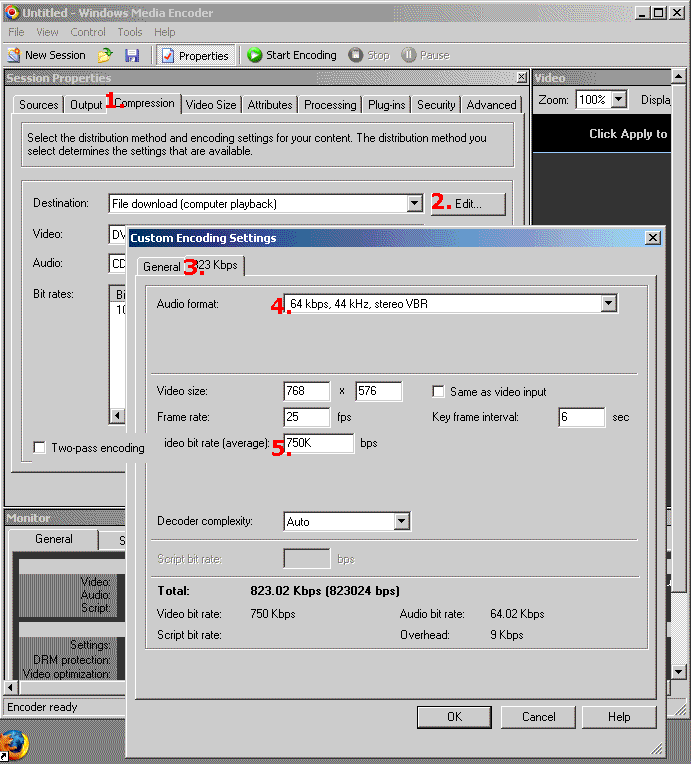Open the Attributes tab
Screen dimensions: 691x764
pos(270,105)
